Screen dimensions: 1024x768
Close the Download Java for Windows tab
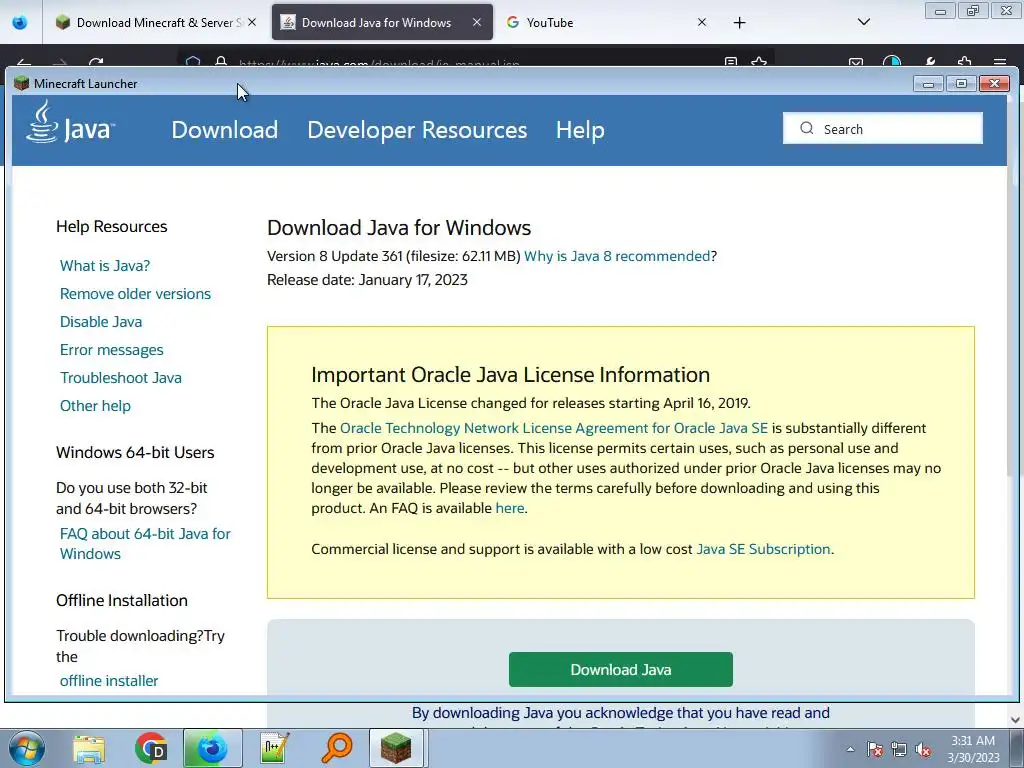[x=477, y=22]
